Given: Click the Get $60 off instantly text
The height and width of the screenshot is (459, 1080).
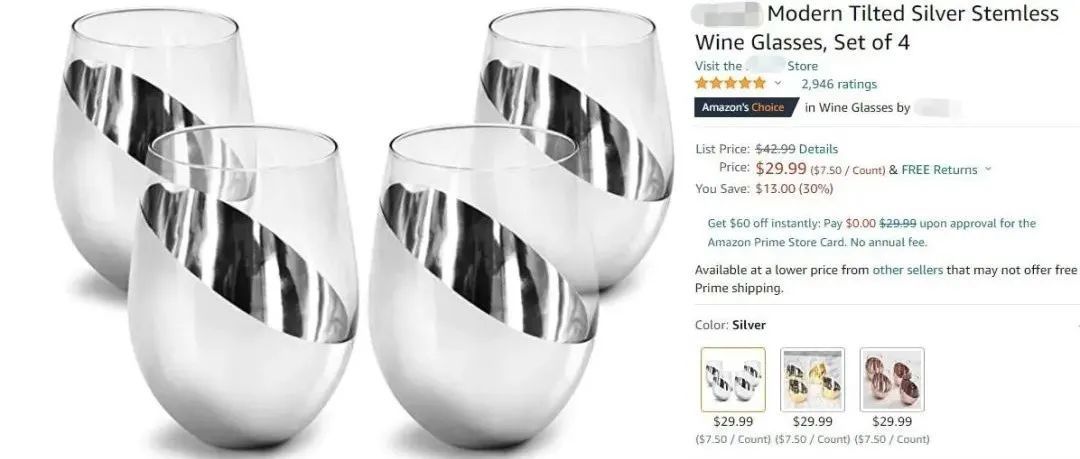Looking at the screenshot, I should tap(763, 223).
